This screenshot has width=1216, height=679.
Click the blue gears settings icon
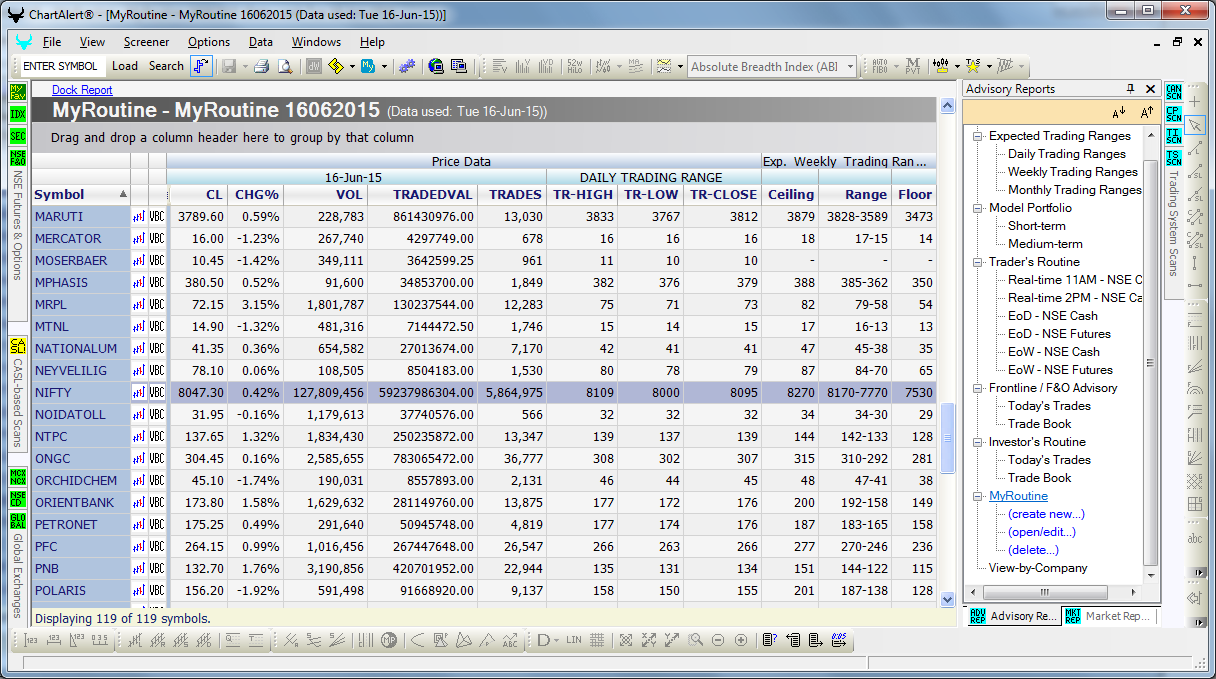(406, 67)
